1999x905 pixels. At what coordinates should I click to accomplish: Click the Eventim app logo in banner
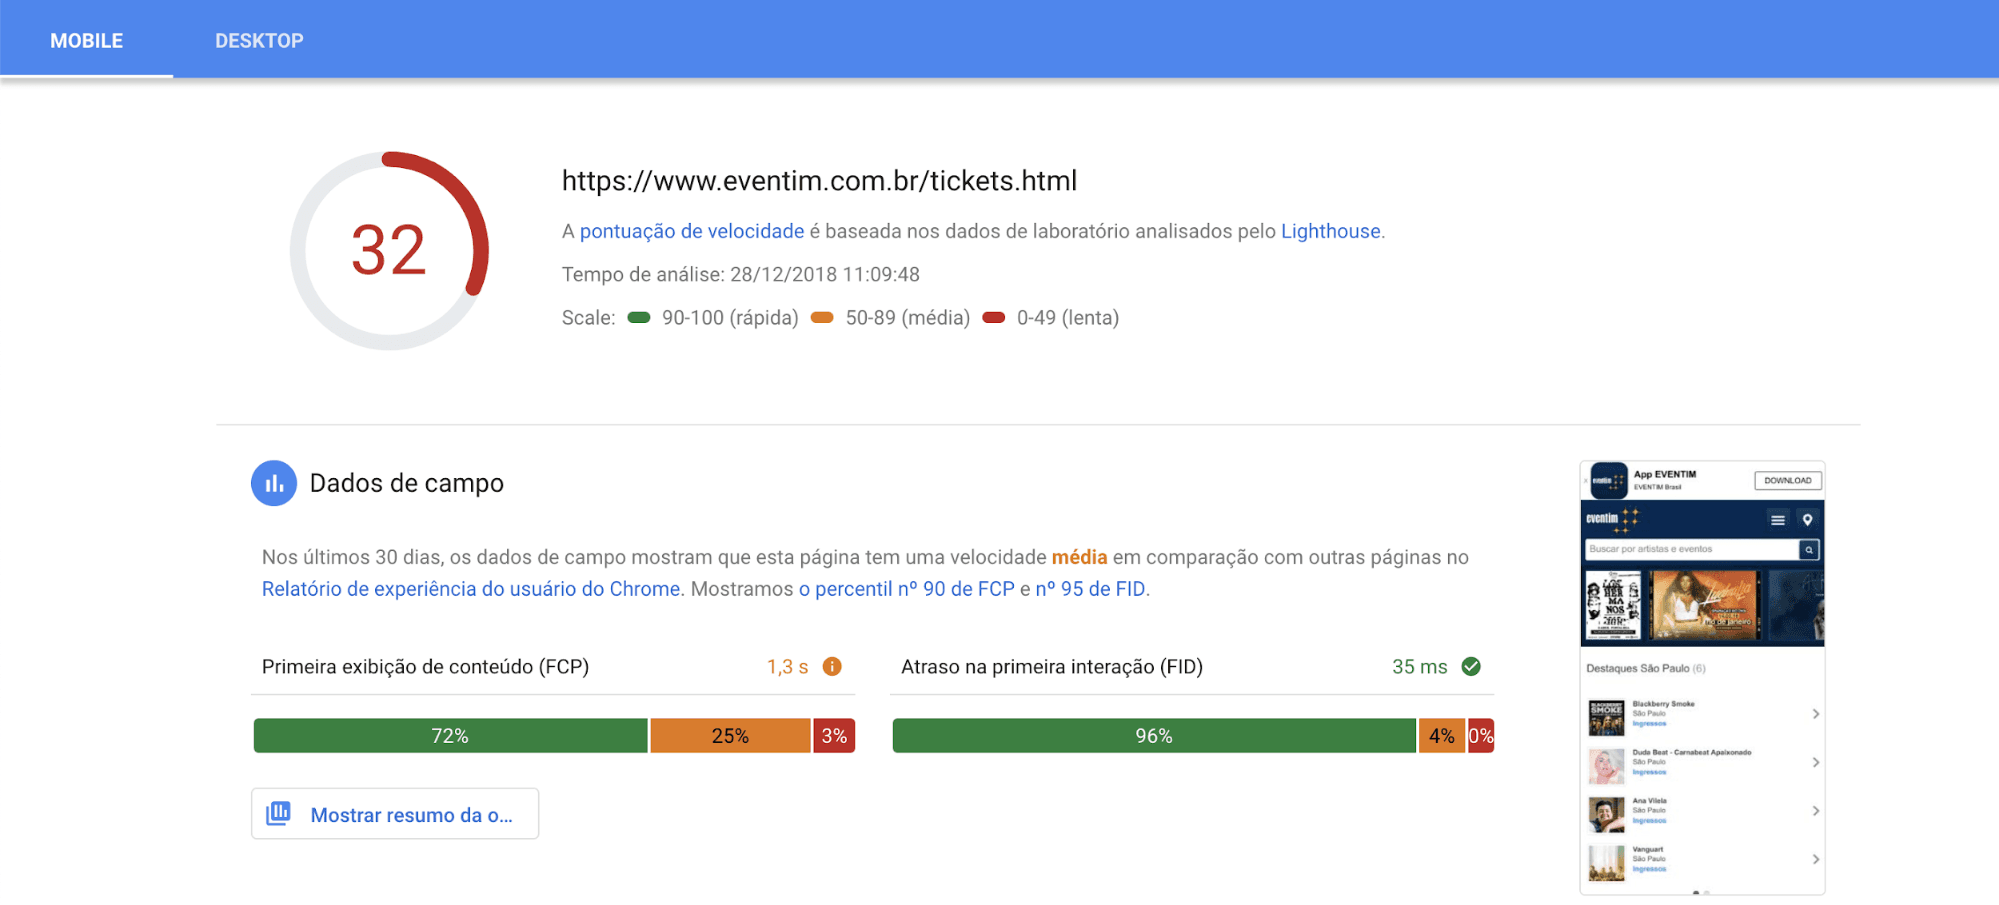pyautogui.click(x=1608, y=480)
